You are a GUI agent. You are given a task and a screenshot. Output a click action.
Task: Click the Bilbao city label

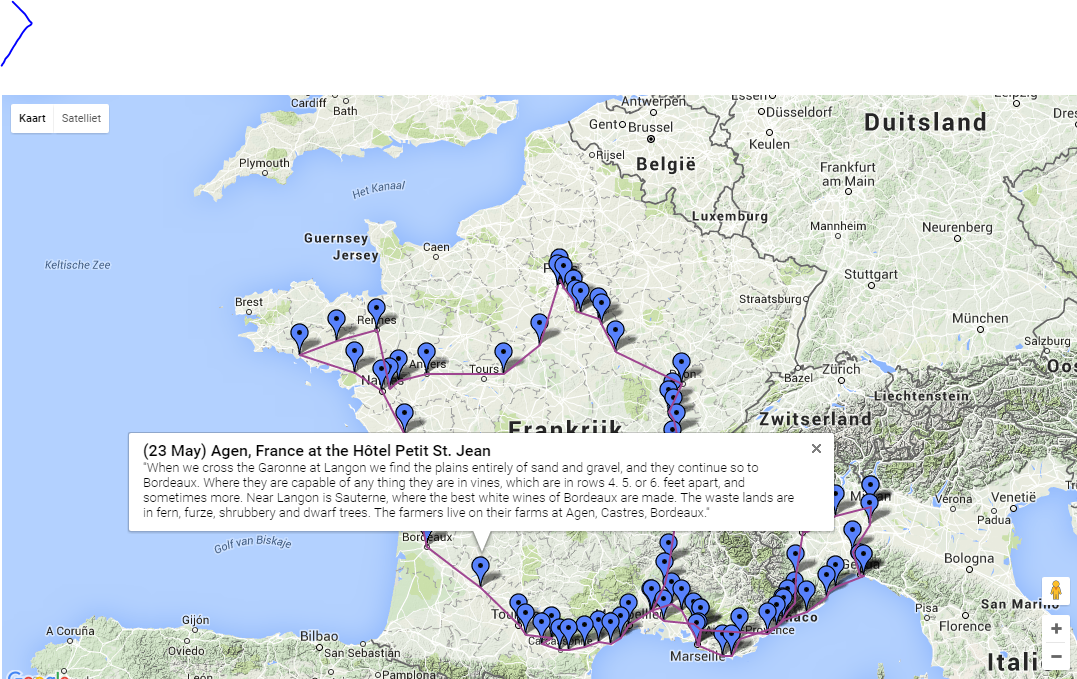coord(319,636)
